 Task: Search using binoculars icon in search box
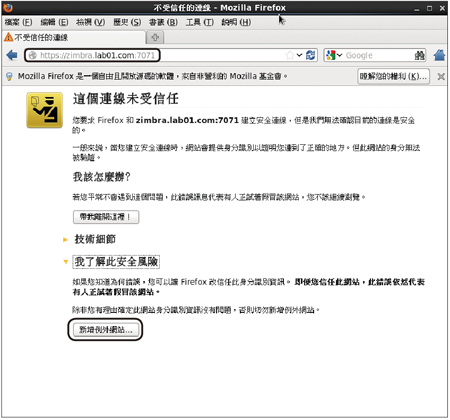coord(420,55)
